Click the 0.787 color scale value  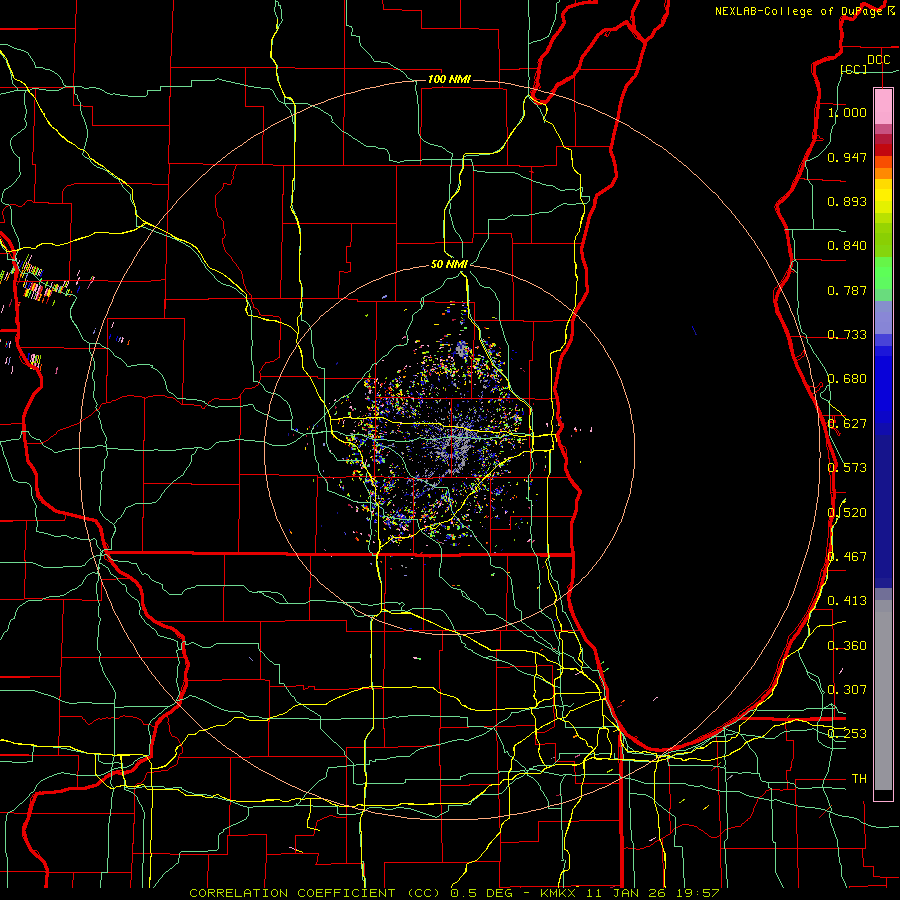tap(847, 290)
